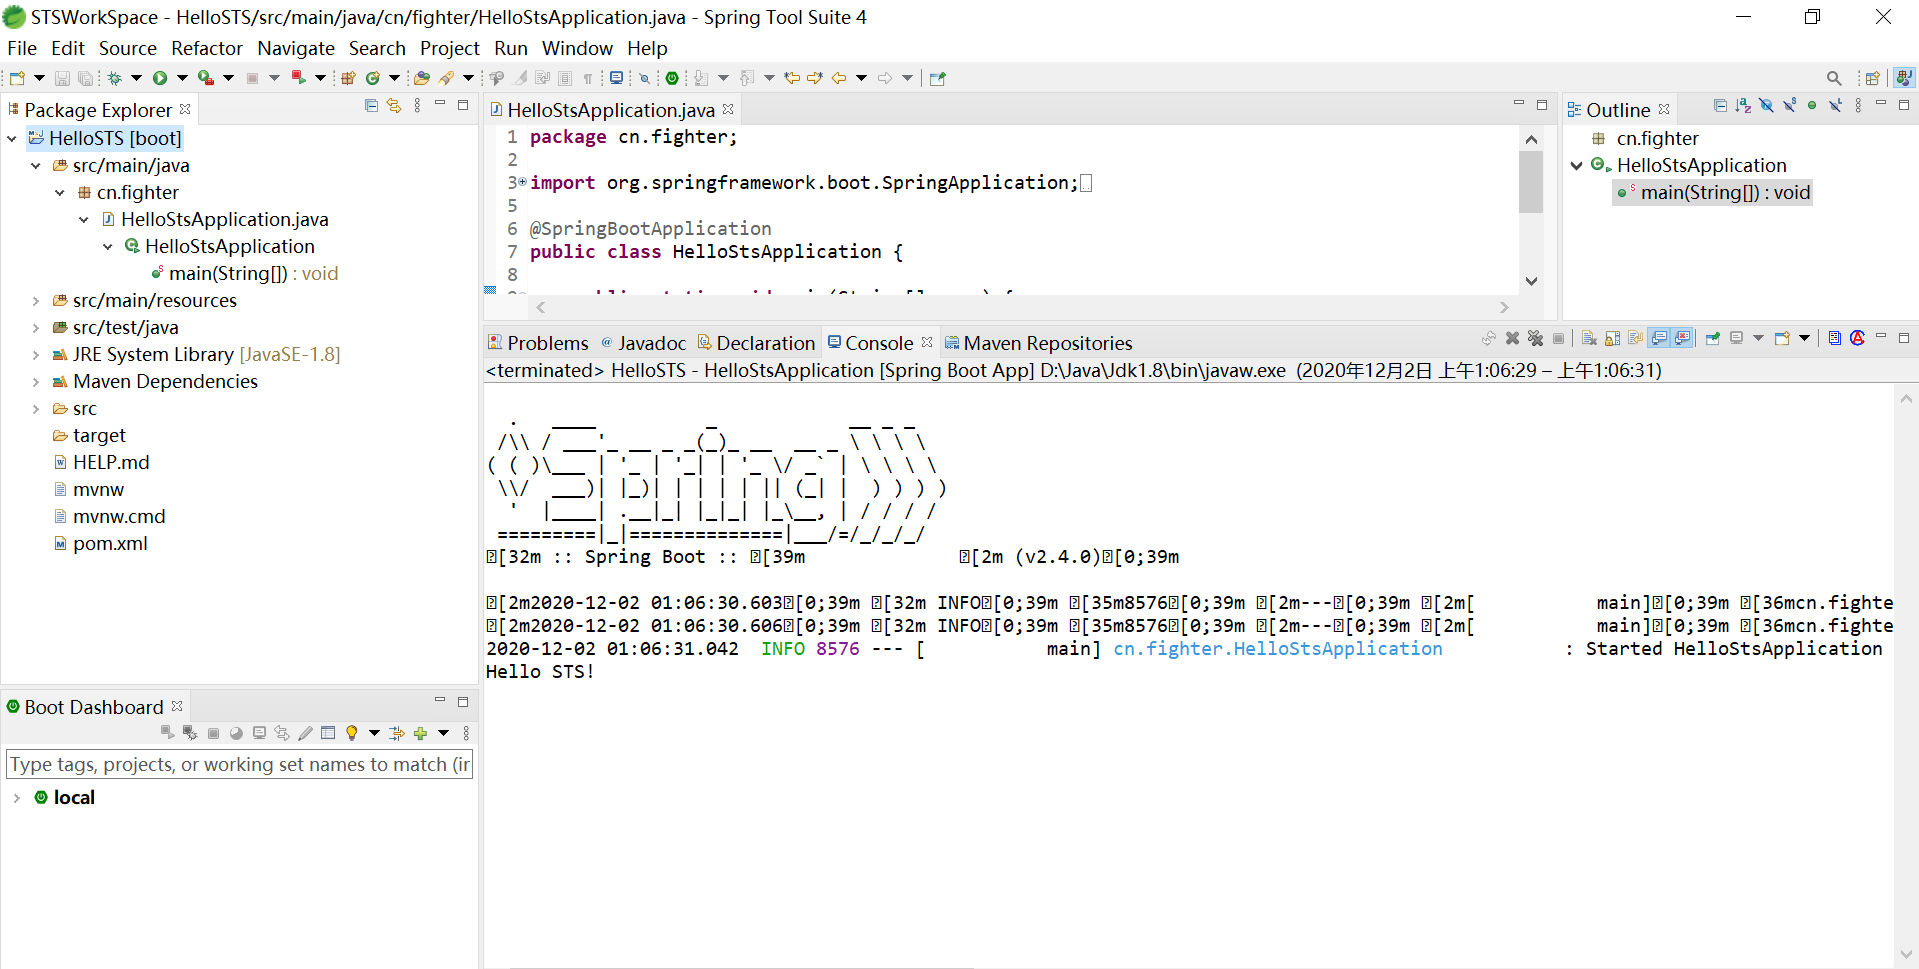Click the Debug bug icon in toolbar

point(115,78)
